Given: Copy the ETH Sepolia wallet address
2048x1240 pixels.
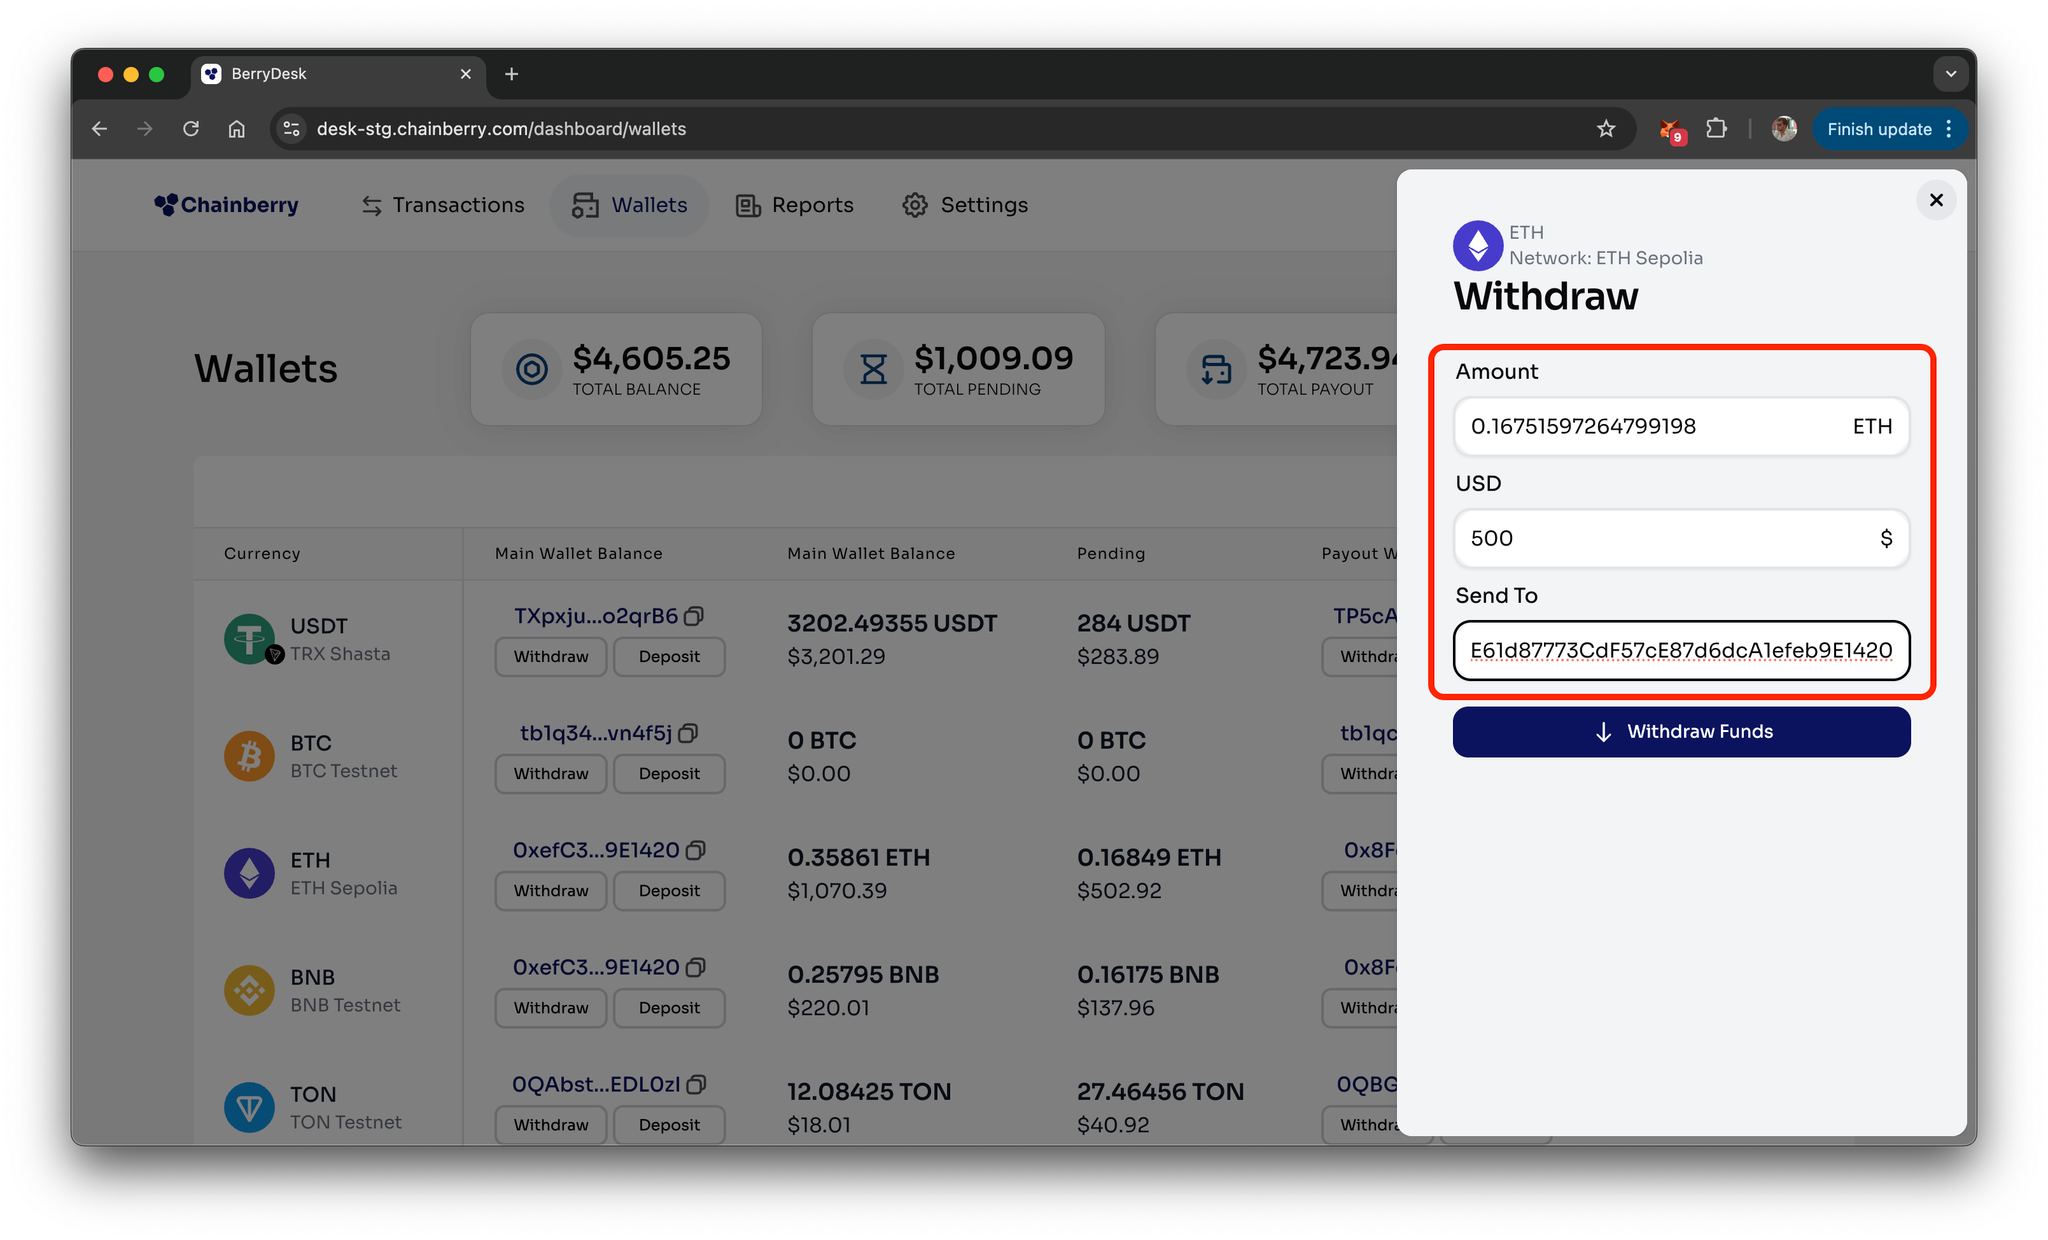Looking at the screenshot, I should tap(696, 850).
